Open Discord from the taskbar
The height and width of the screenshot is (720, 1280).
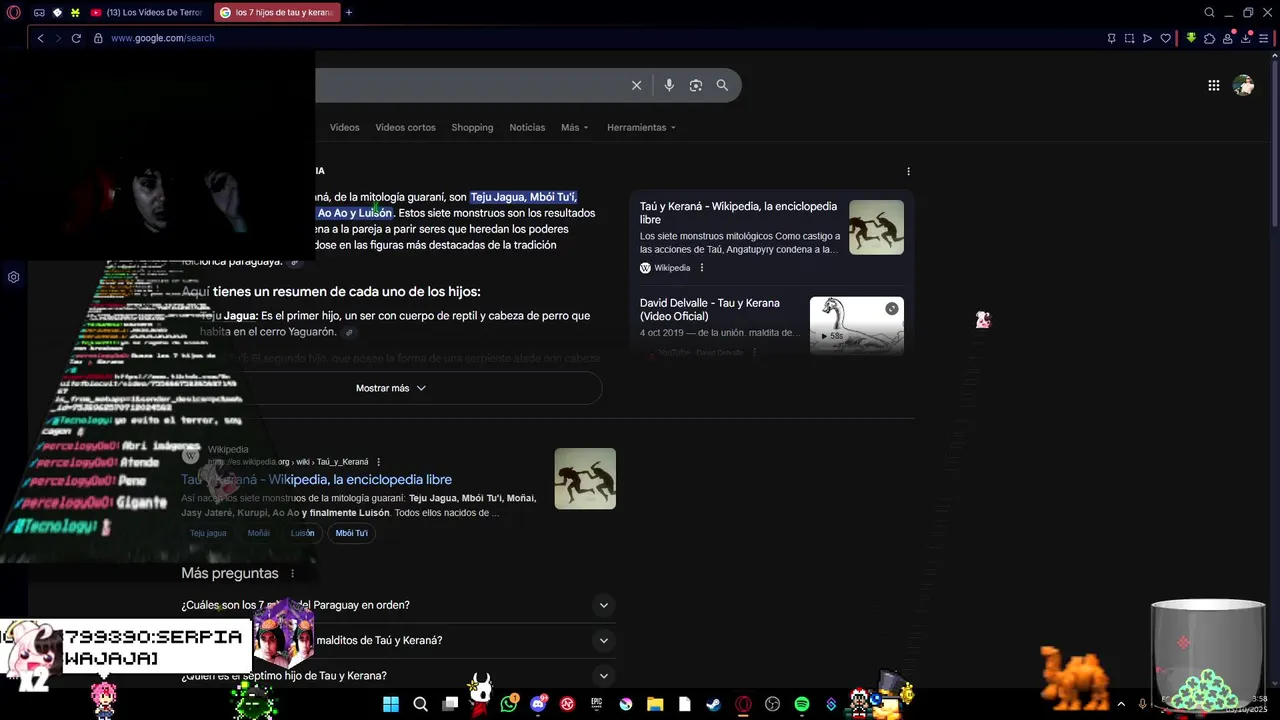[538, 704]
